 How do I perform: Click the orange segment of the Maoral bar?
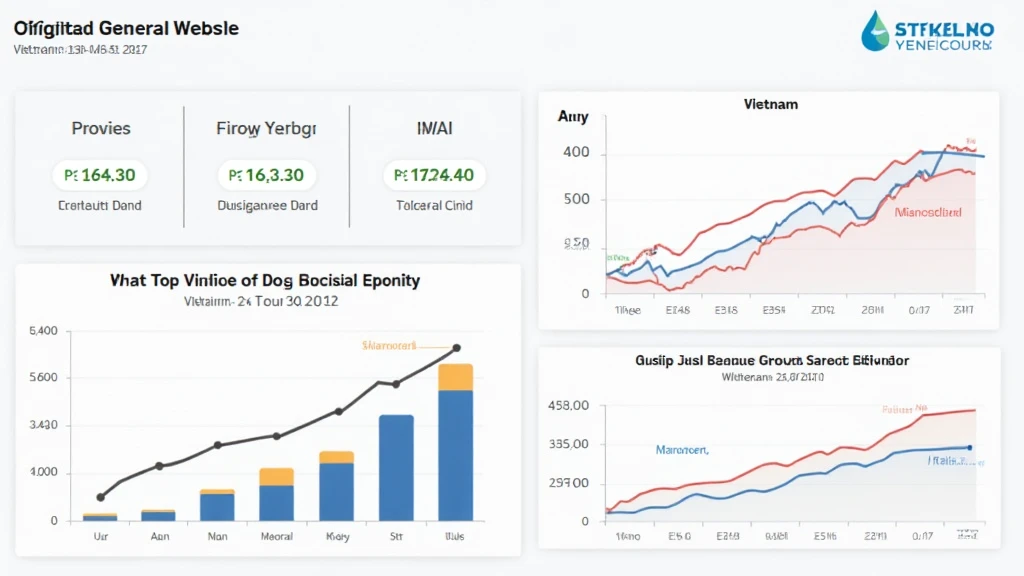point(277,476)
